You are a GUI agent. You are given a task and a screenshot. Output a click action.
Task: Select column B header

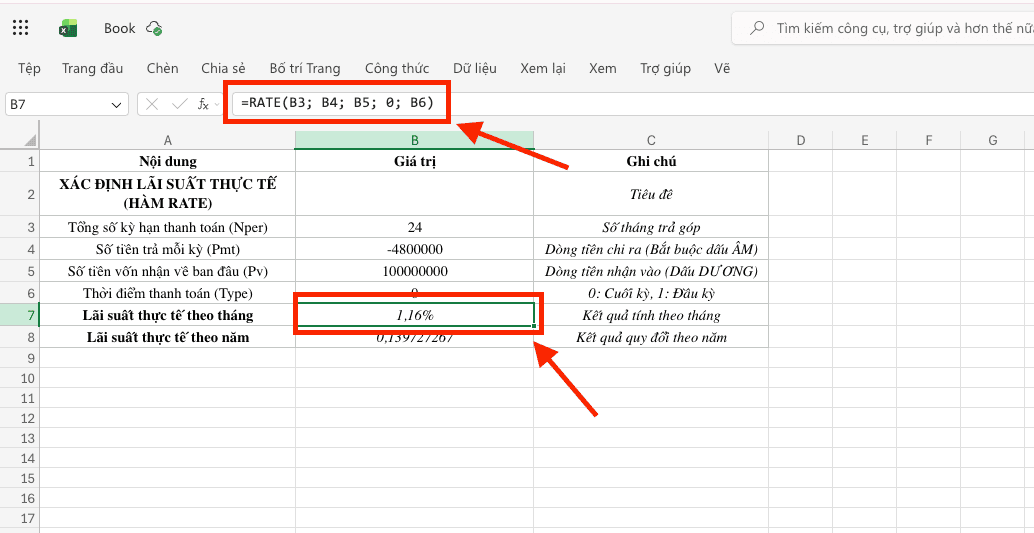pos(414,140)
